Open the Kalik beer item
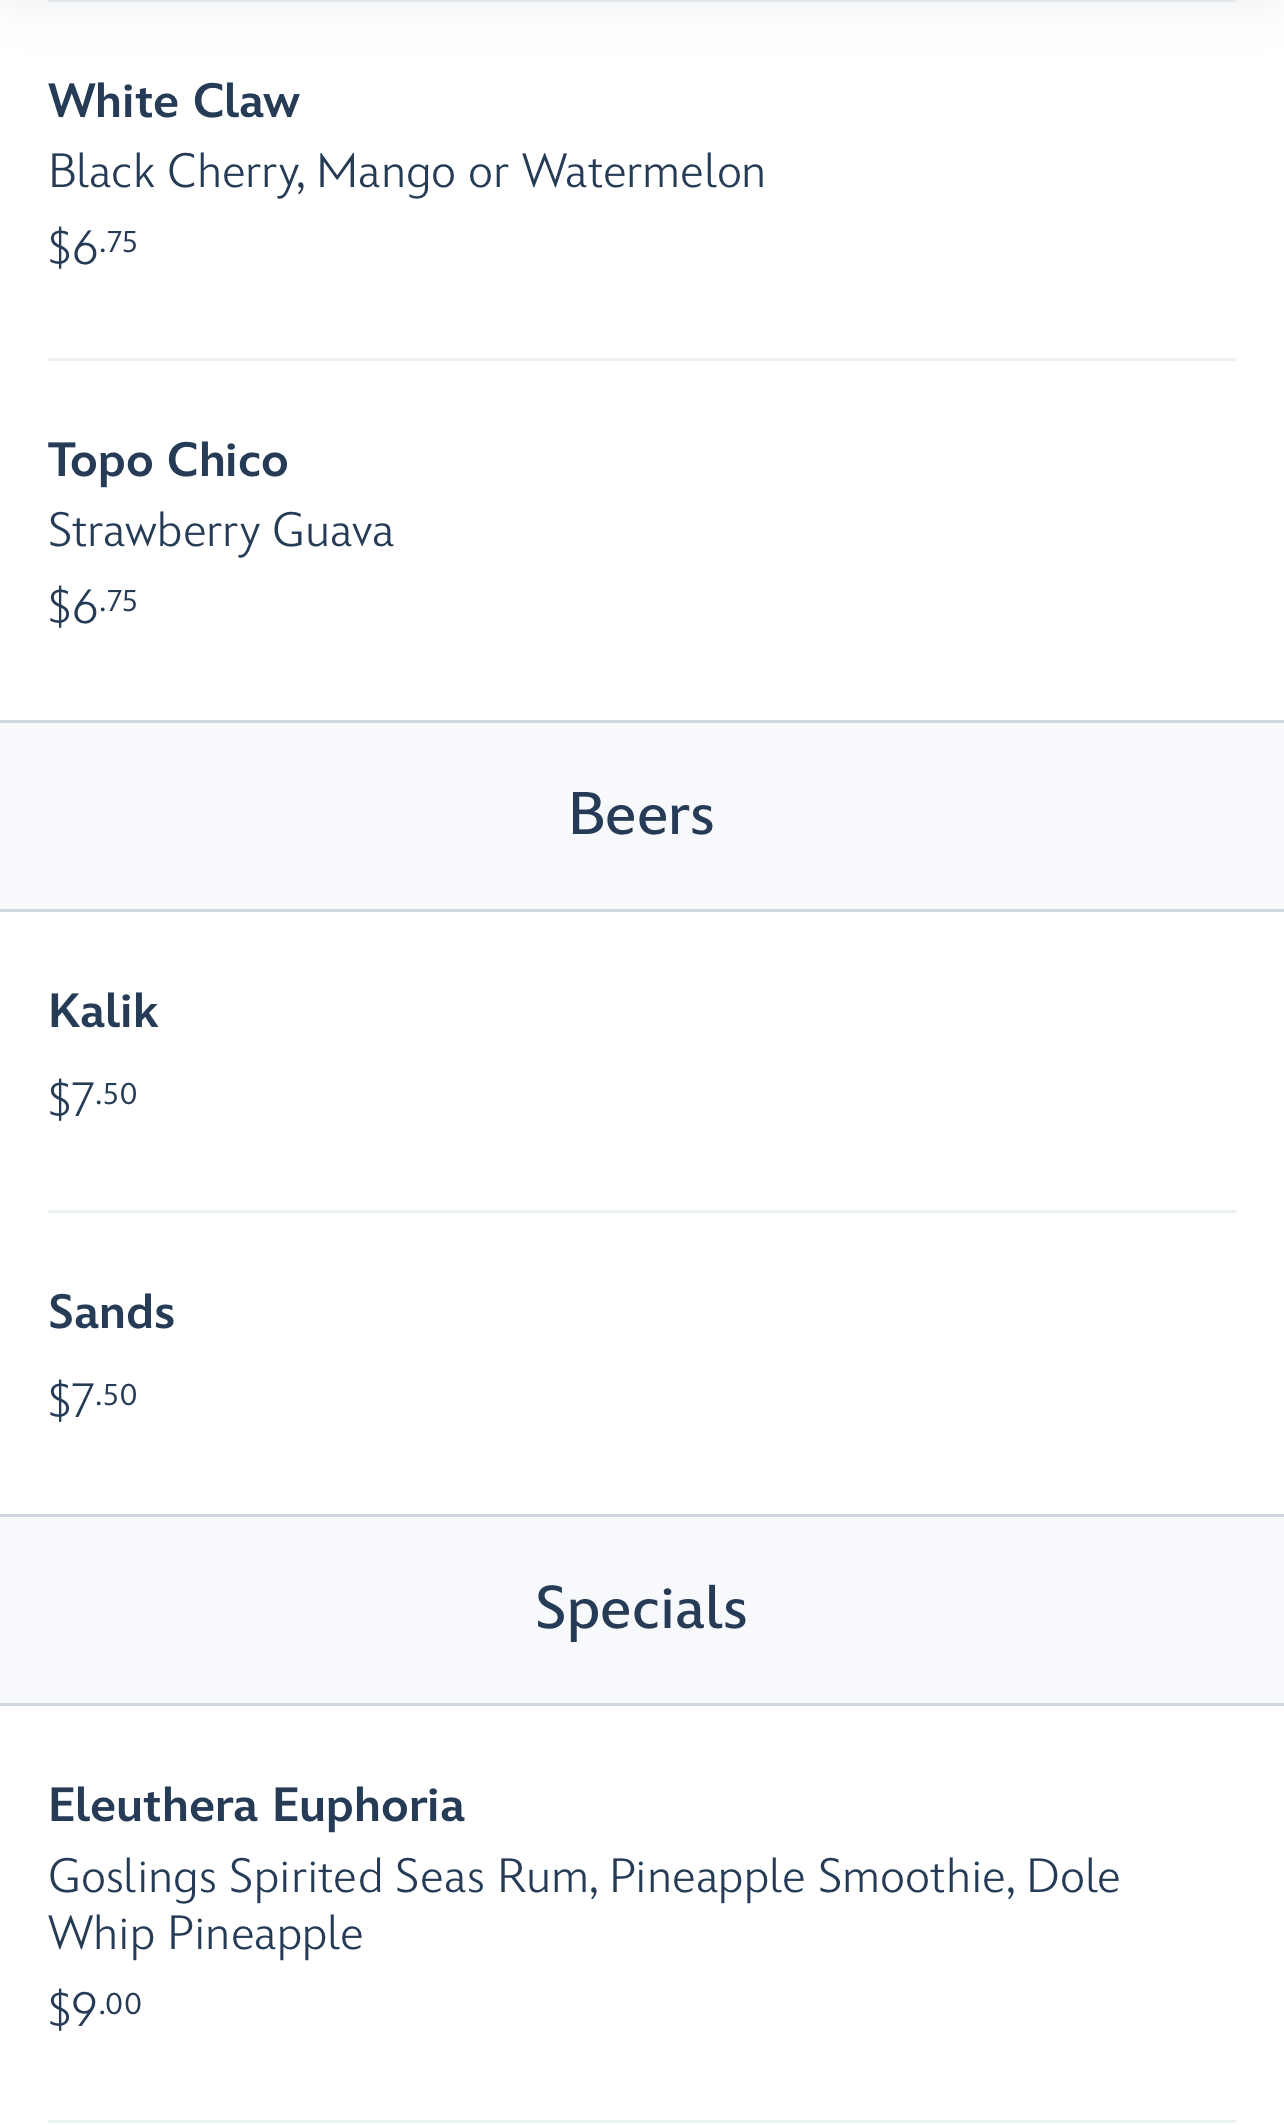 click(103, 1011)
